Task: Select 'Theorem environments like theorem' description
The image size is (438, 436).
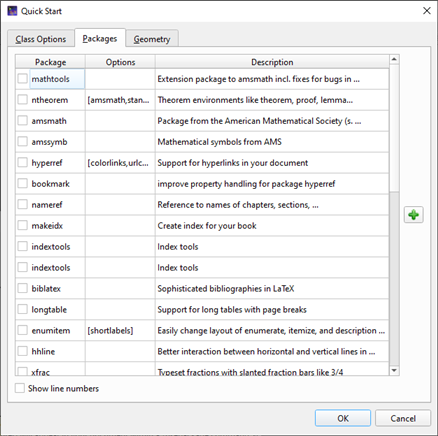Action: (x=255, y=100)
